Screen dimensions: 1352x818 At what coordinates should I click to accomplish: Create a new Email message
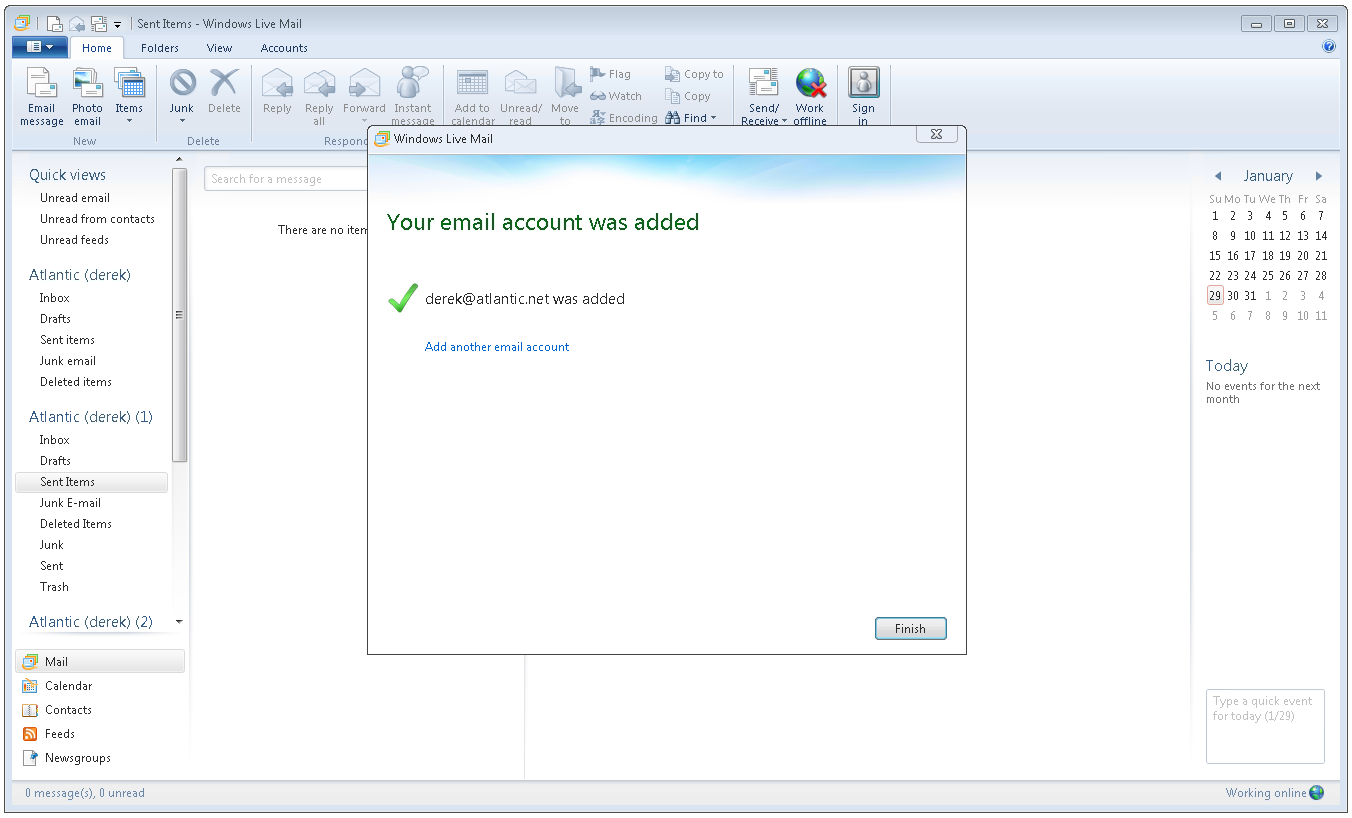41,97
